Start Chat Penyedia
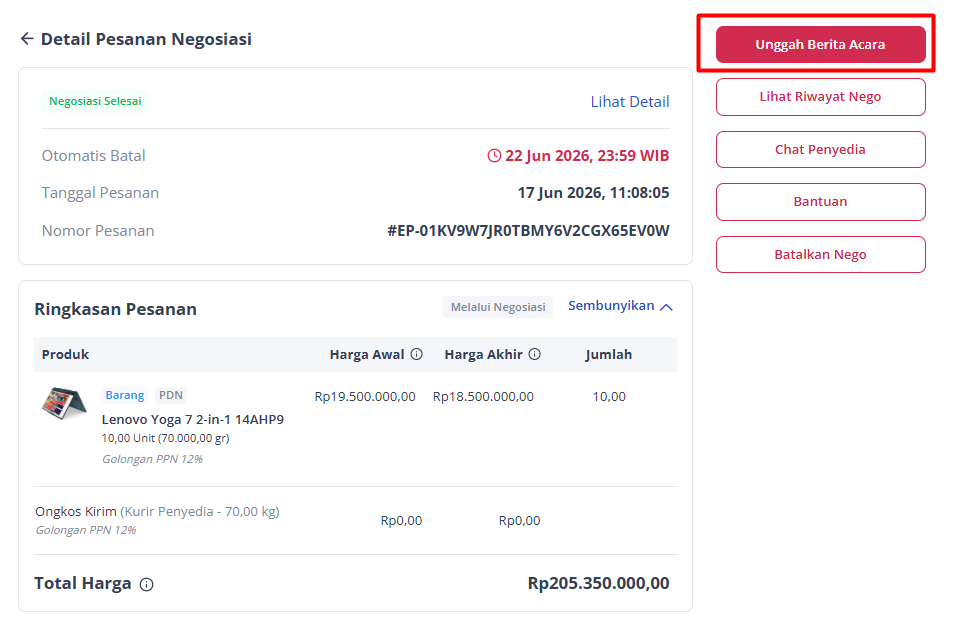The image size is (962, 622). point(820,150)
